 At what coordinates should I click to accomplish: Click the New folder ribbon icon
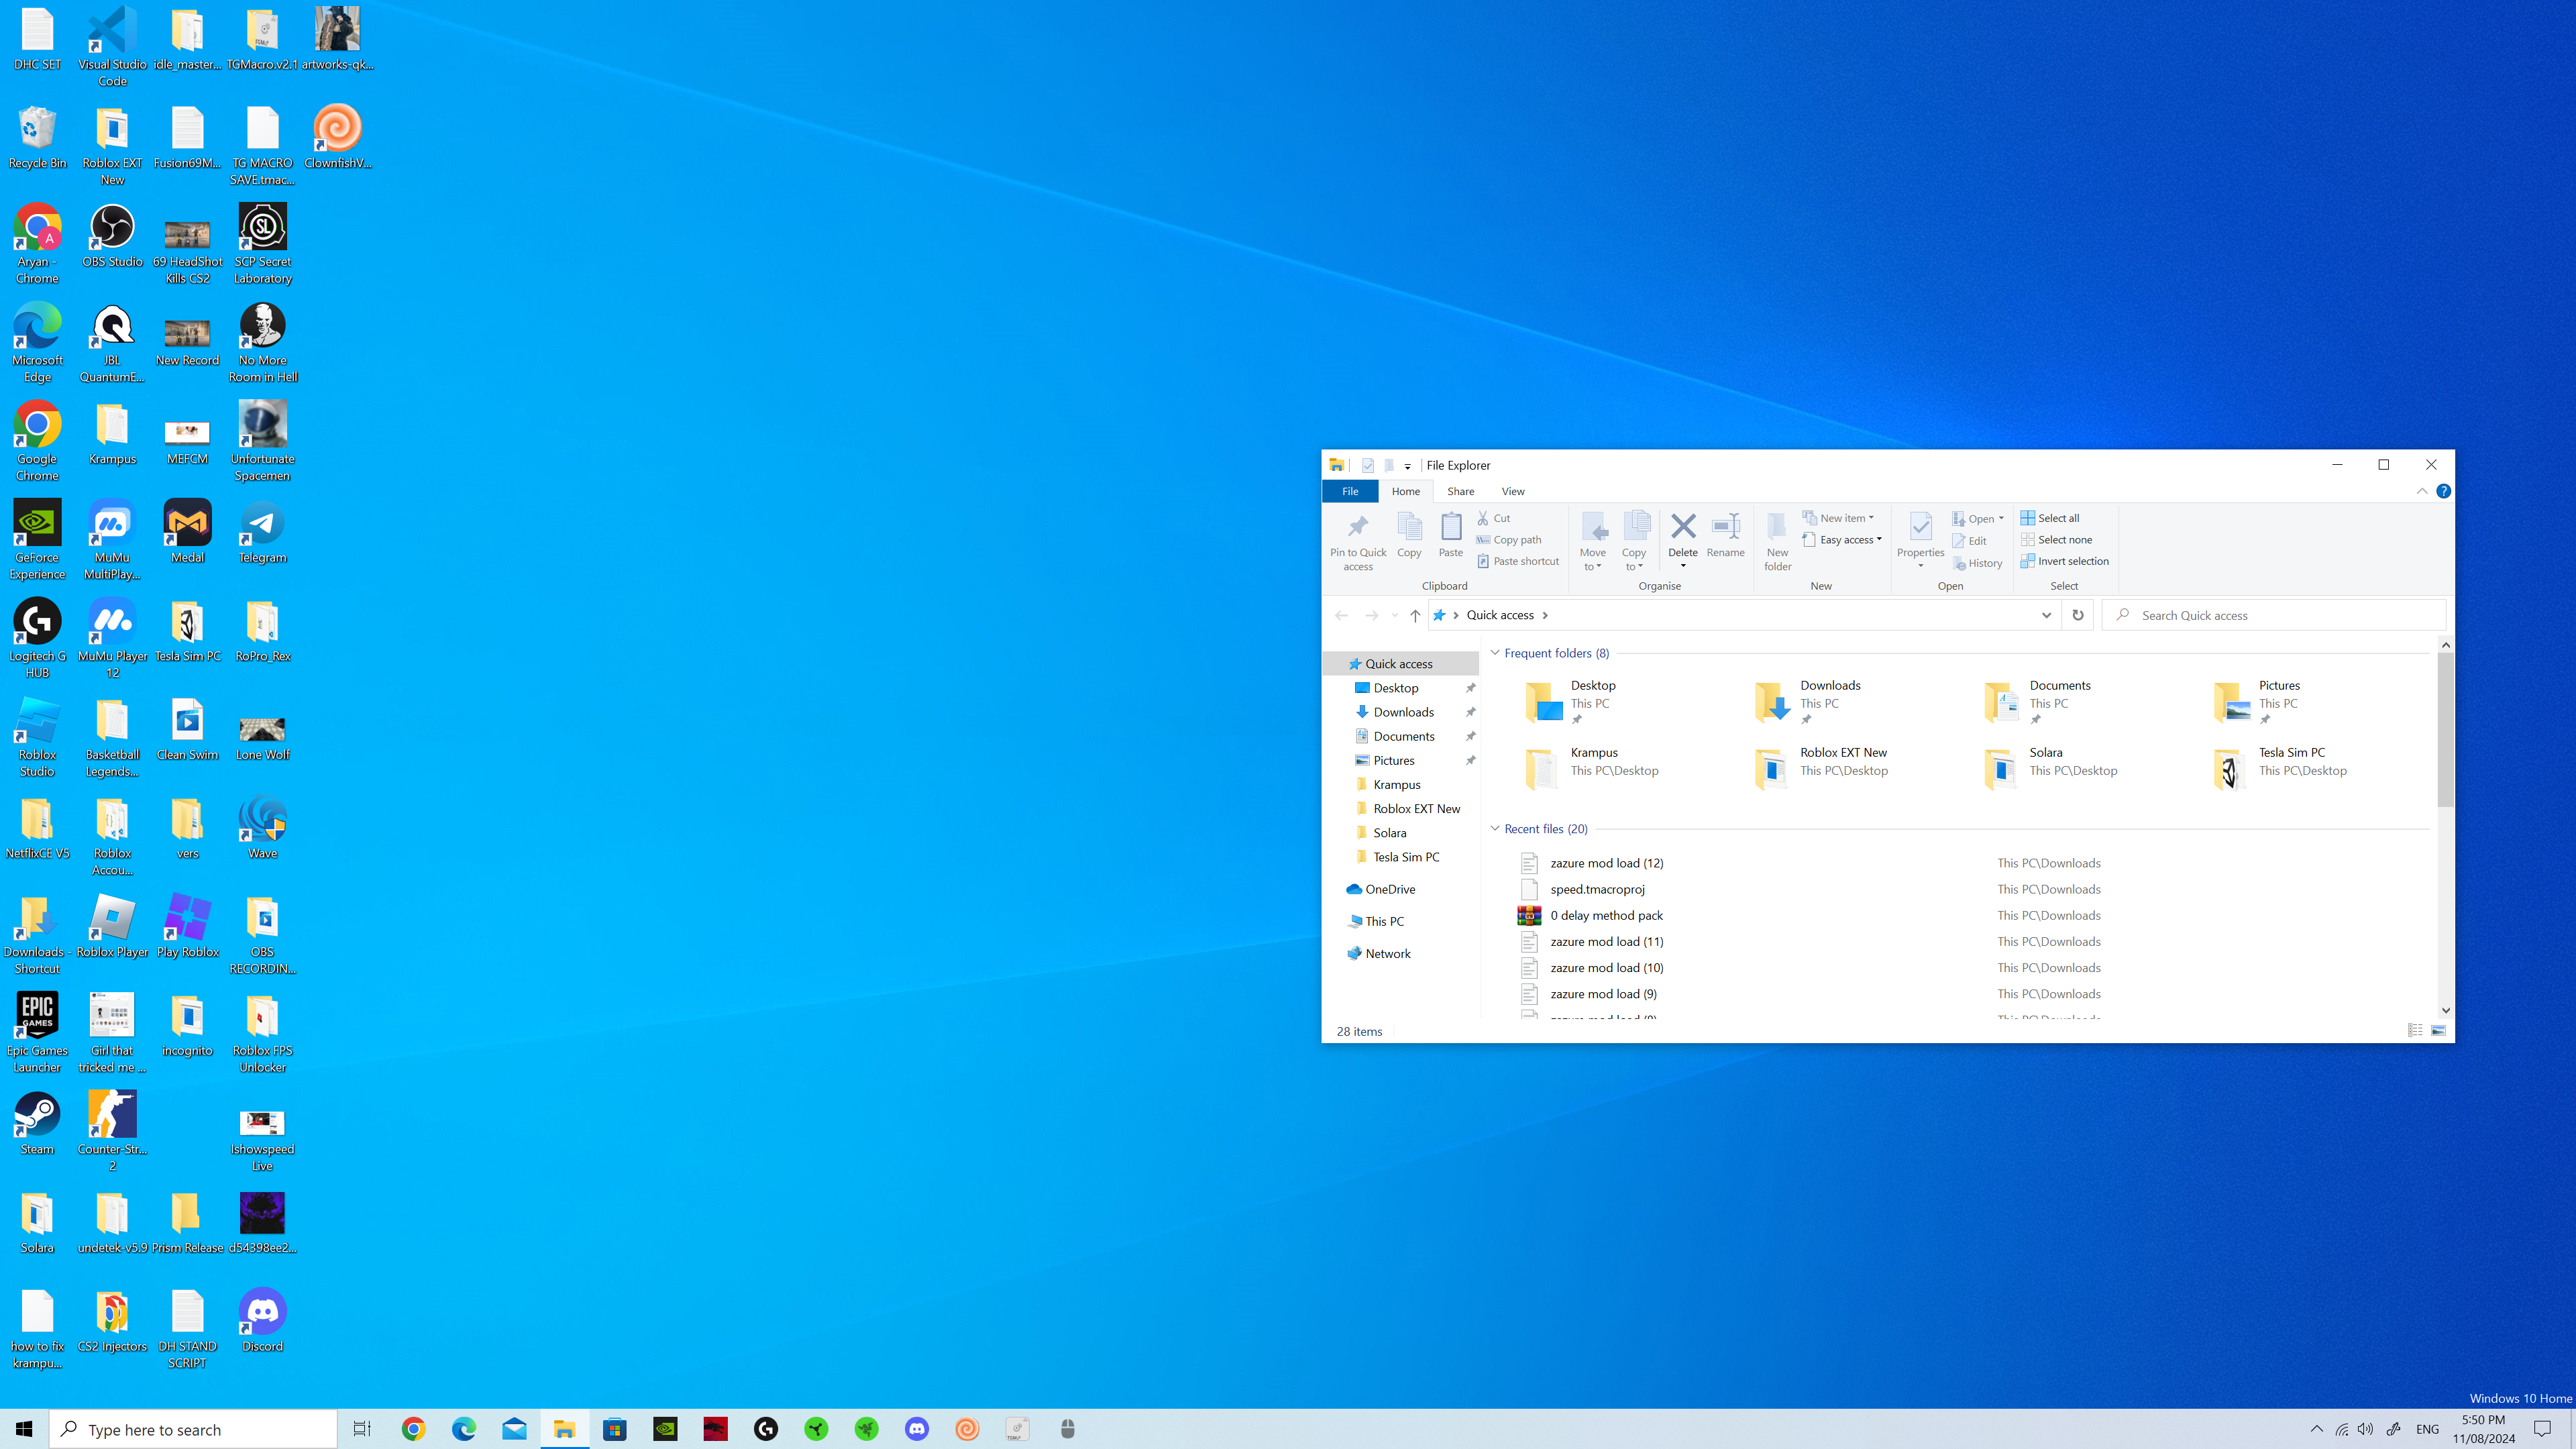pyautogui.click(x=1777, y=527)
